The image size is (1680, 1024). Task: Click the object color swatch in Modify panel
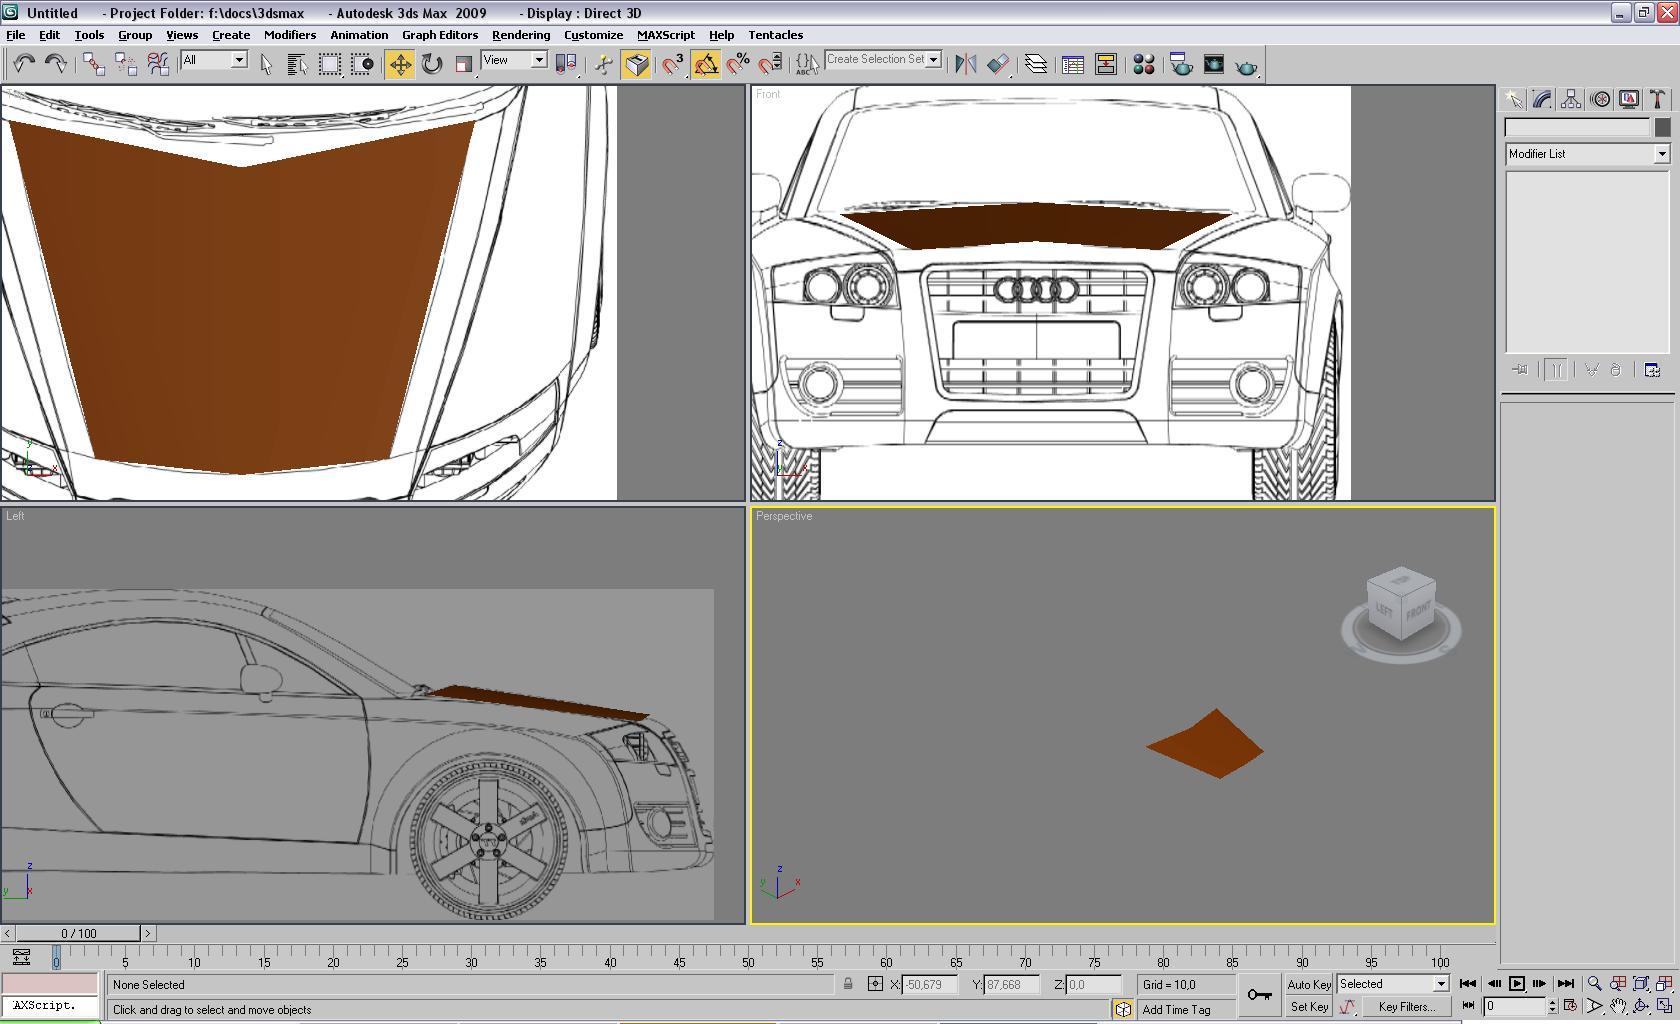(x=1662, y=127)
